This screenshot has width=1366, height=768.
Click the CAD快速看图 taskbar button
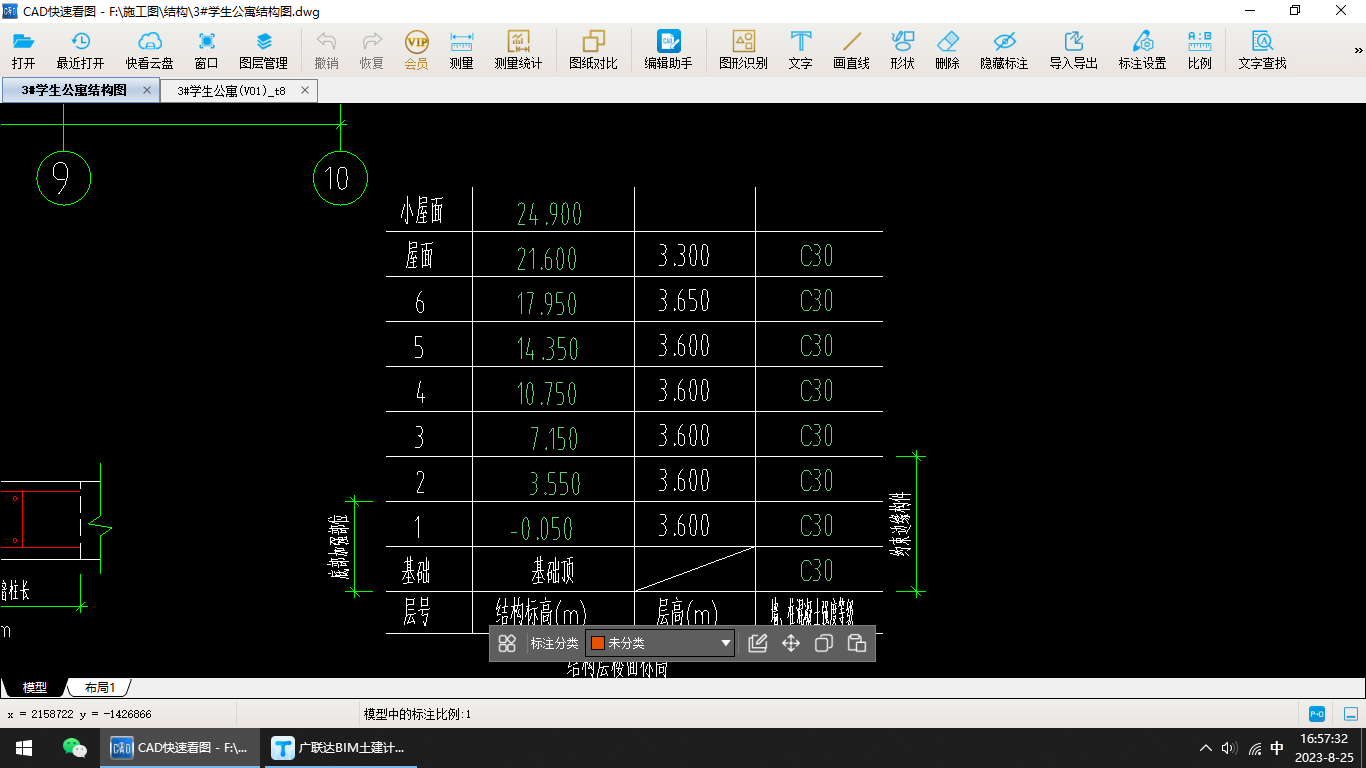pos(180,747)
